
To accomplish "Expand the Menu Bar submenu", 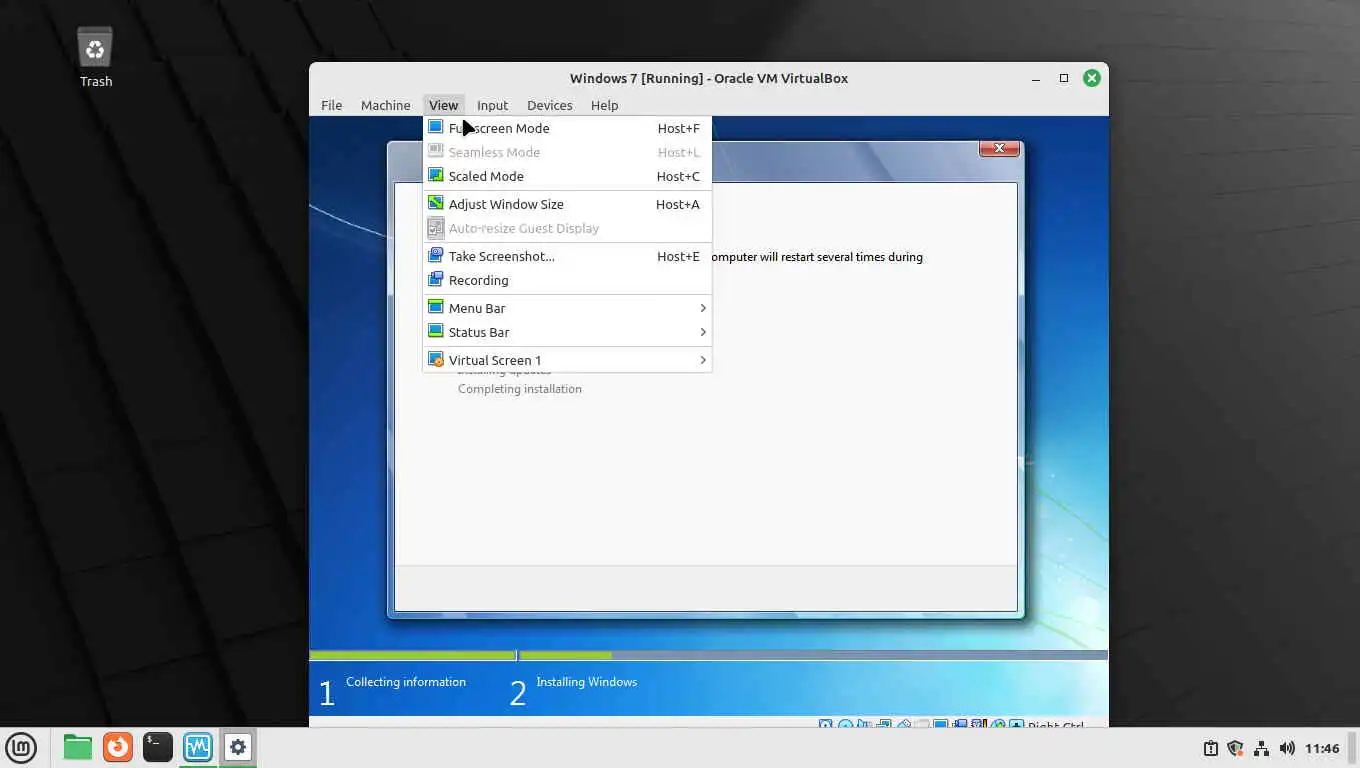I will point(567,308).
